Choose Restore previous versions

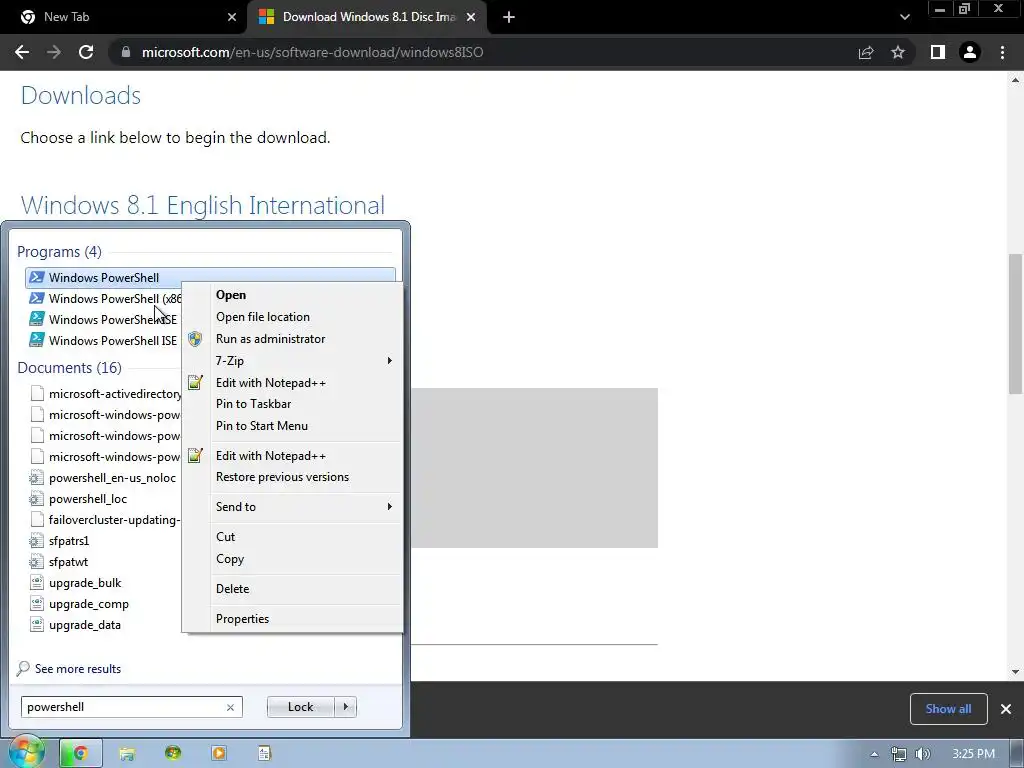pyautogui.click(x=282, y=477)
